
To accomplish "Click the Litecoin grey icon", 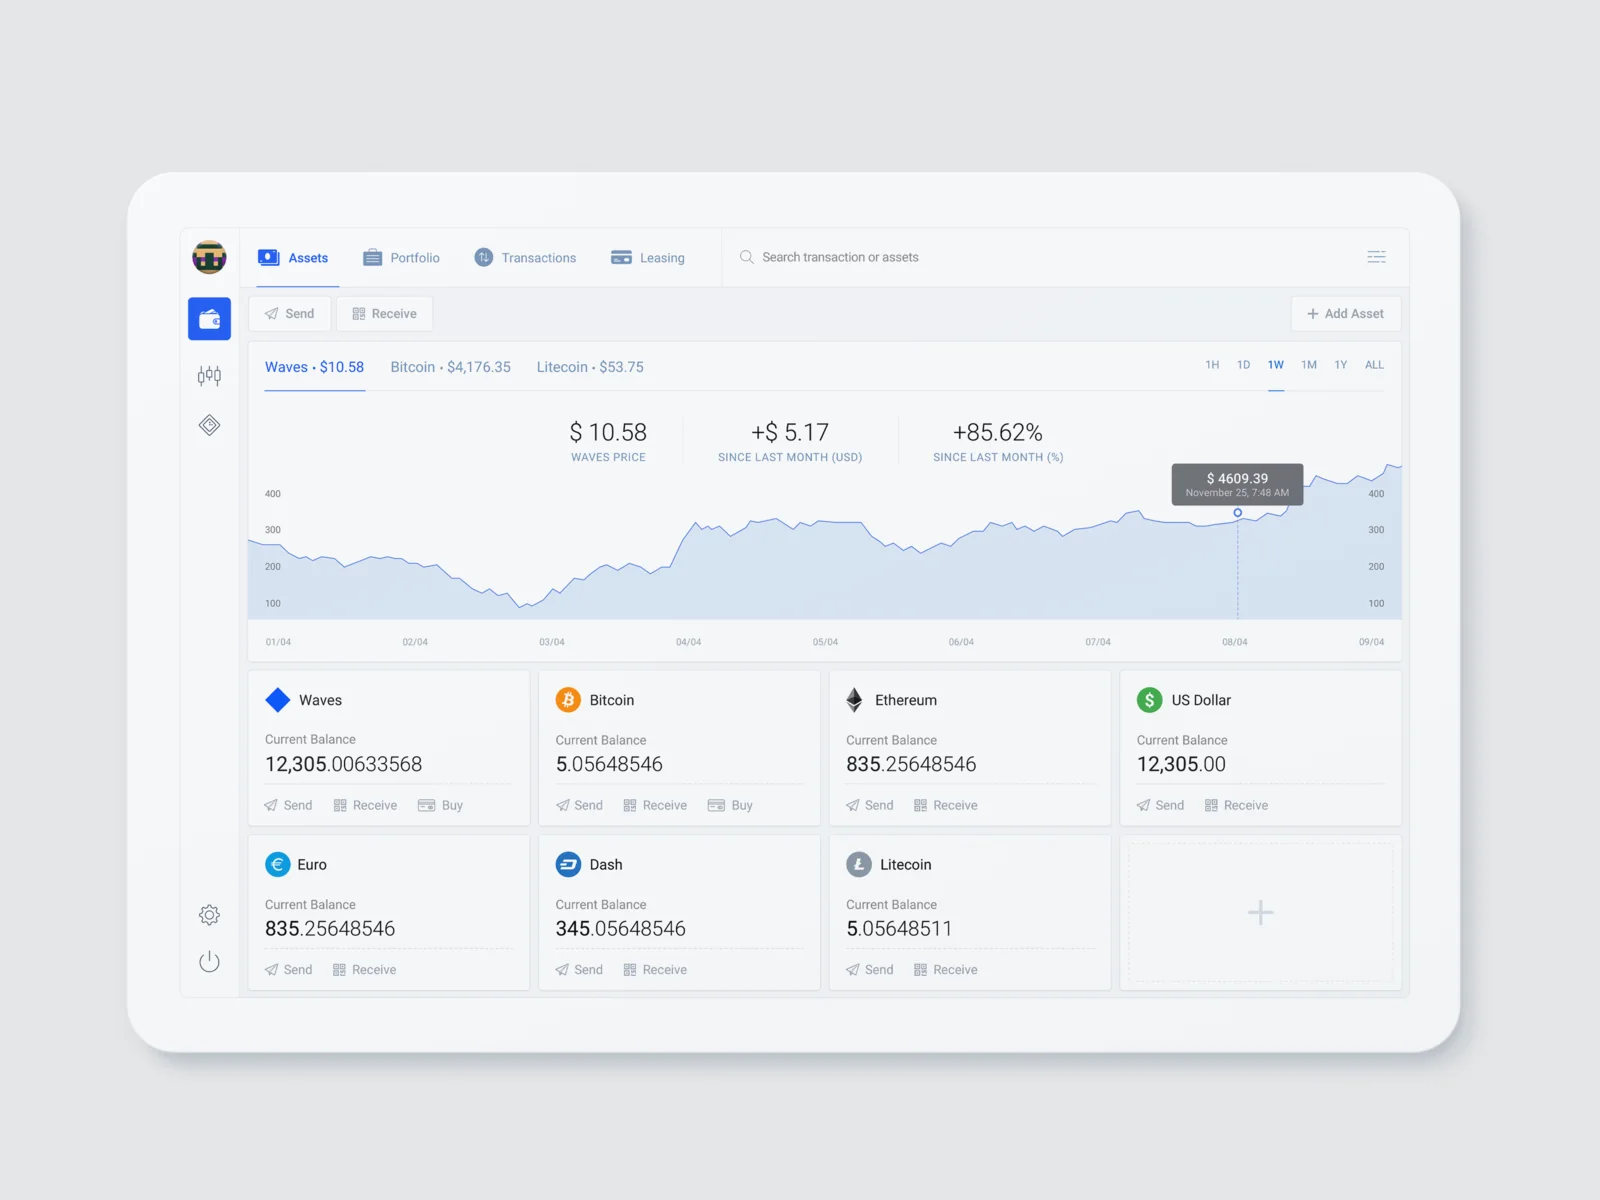I will tap(859, 864).
